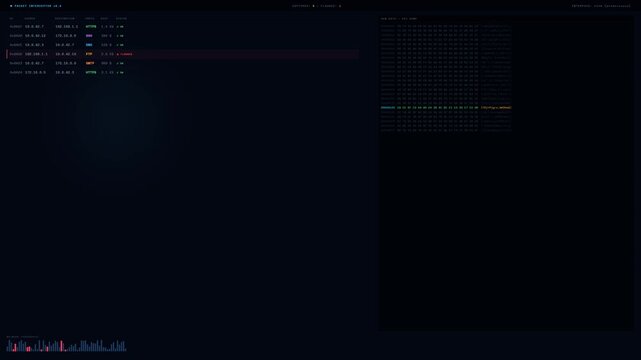Select destination 192.168.1.1 in the first row
Viewport: 641px width, 360px height.
coord(67,27)
